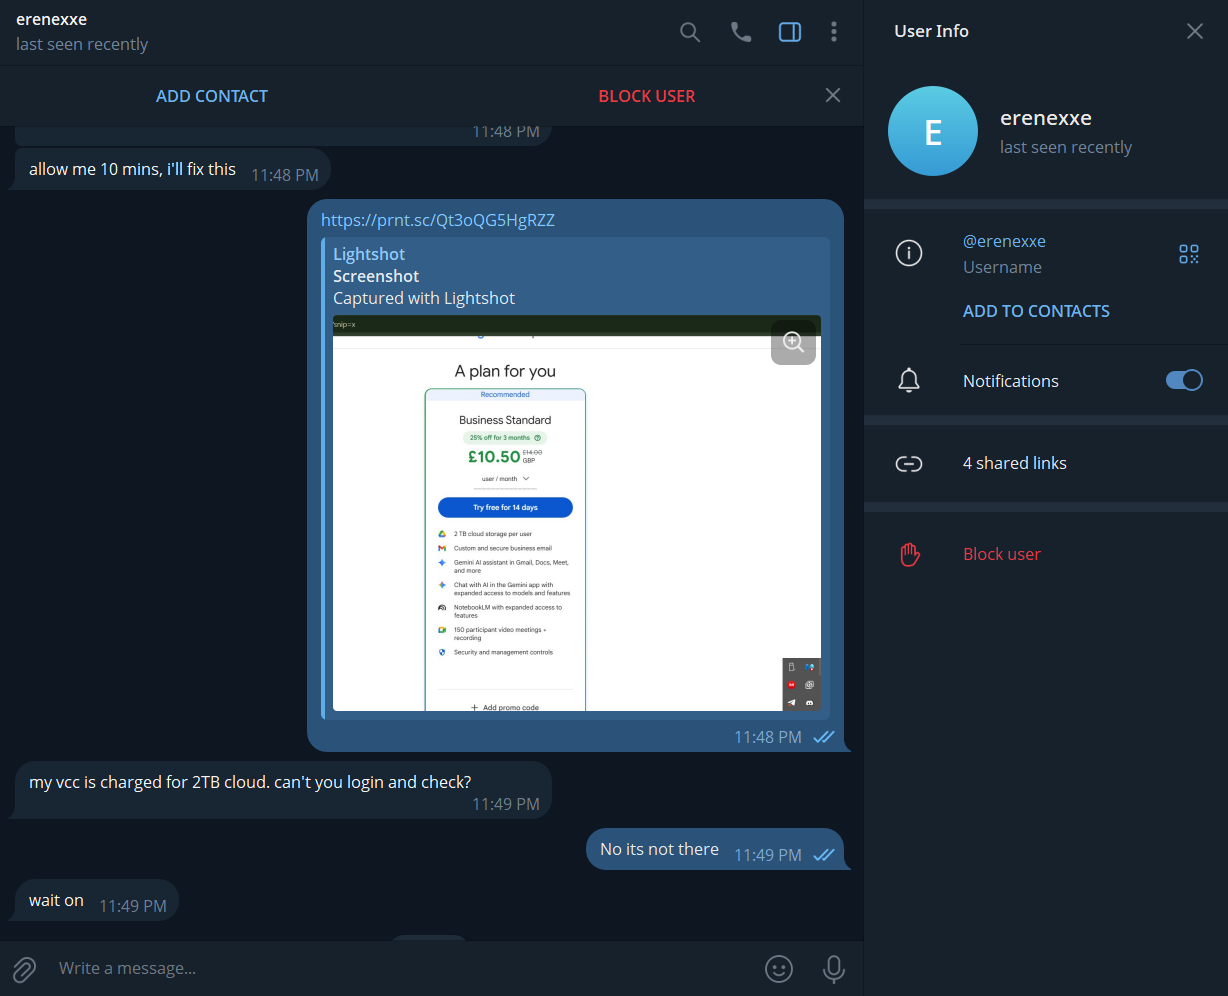Close the User Info panel
The width and height of the screenshot is (1228, 996).
click(x=1195, y=31)
